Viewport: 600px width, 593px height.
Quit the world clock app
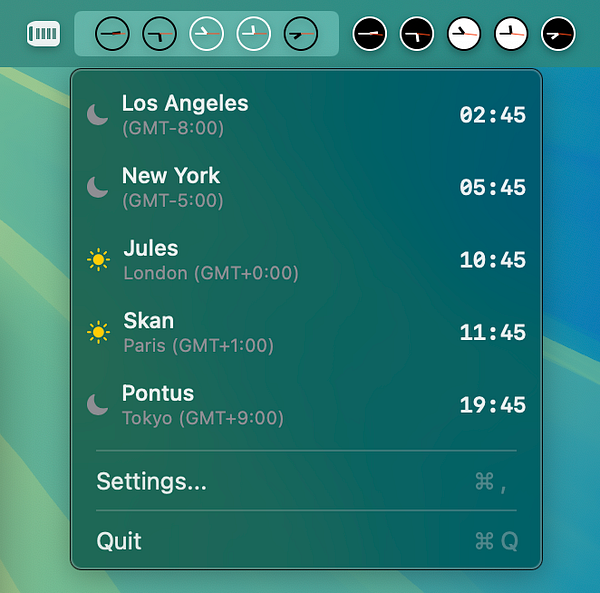point(306,541)
